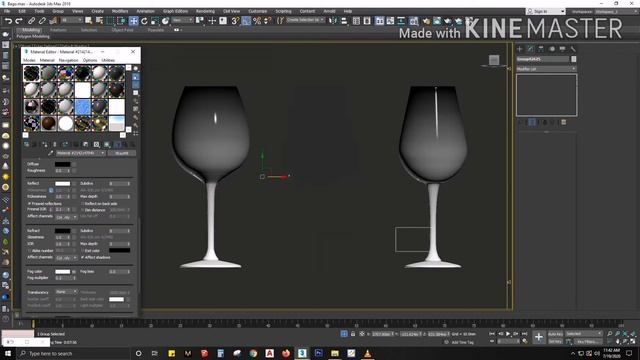The height and width of the screenshot is (360, 640).
Task: Click the VRayMtl material type button
Action: click(122, 153)
